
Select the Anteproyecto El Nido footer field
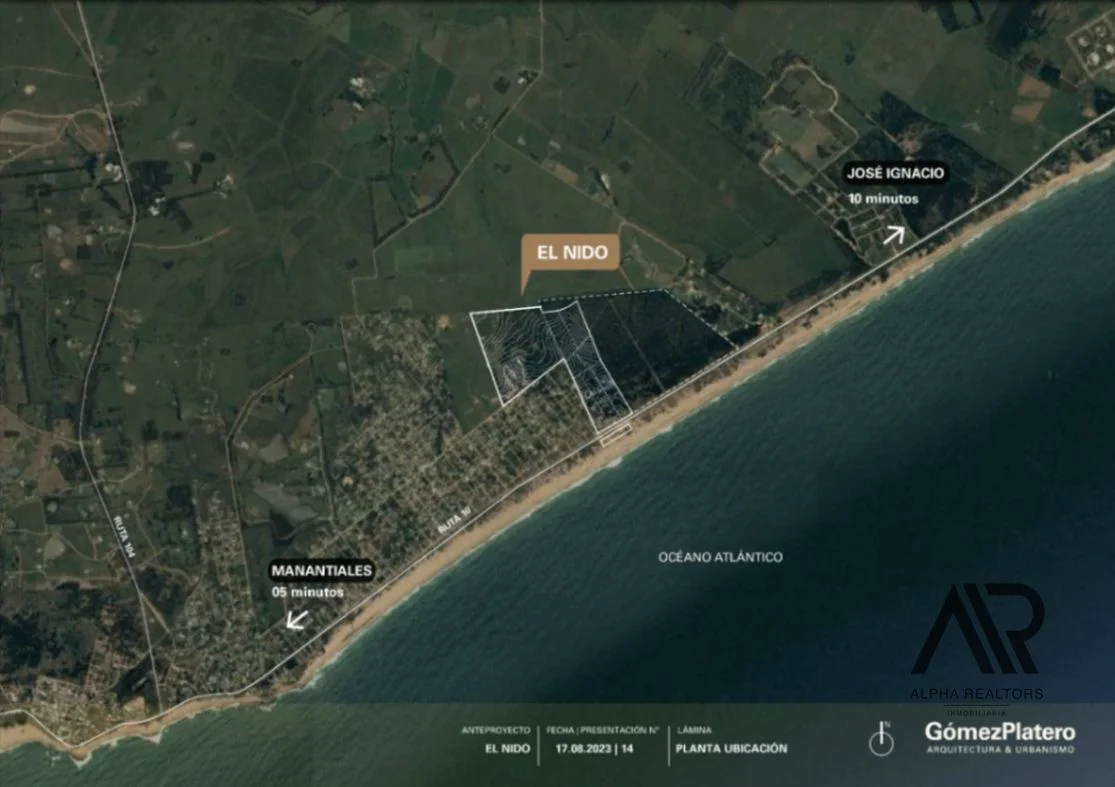[496, 740]
